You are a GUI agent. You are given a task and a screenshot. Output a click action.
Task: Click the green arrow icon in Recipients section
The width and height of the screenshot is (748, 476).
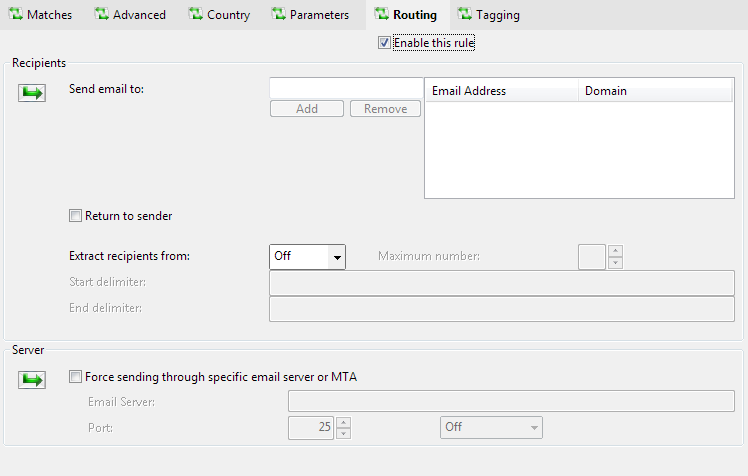pyautogui.click(x=32, y=92)
